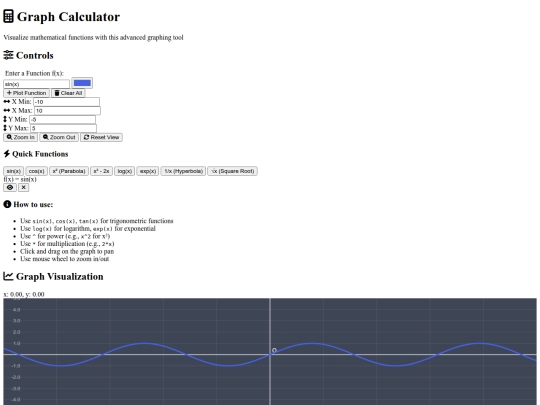Viewport: 540px width, 405px height.
Task: Select the cos(x) quick function button
Action: [x=37, y=171]
